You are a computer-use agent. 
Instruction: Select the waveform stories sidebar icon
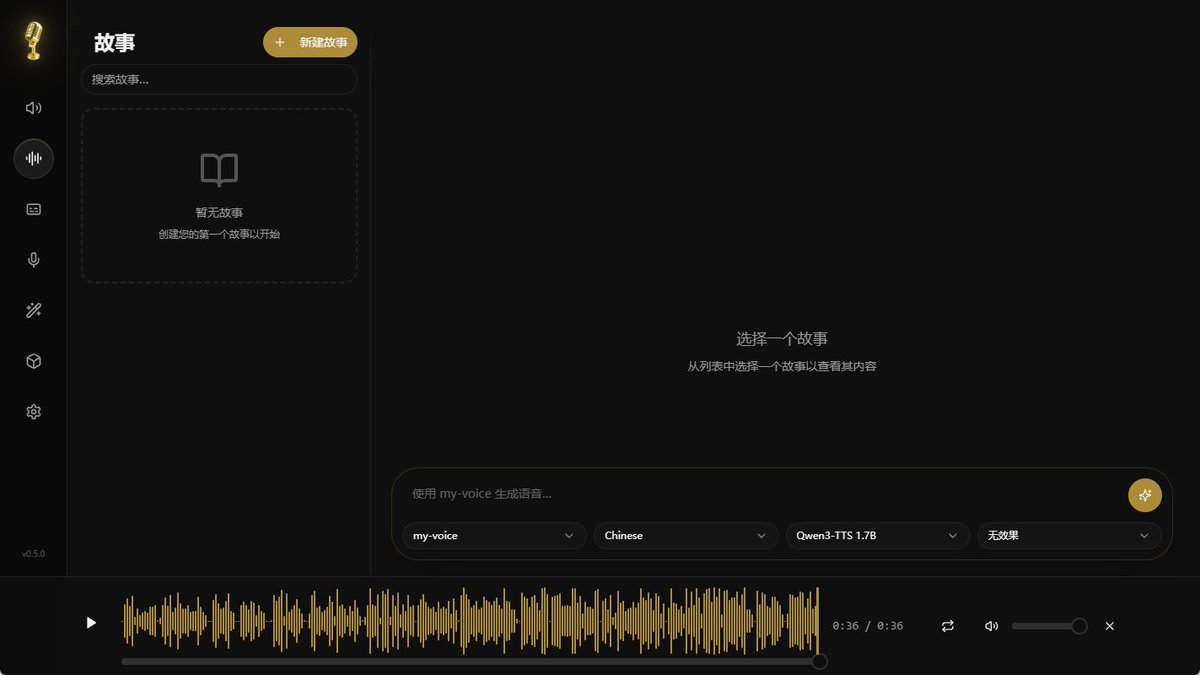[x=34, y=159]
